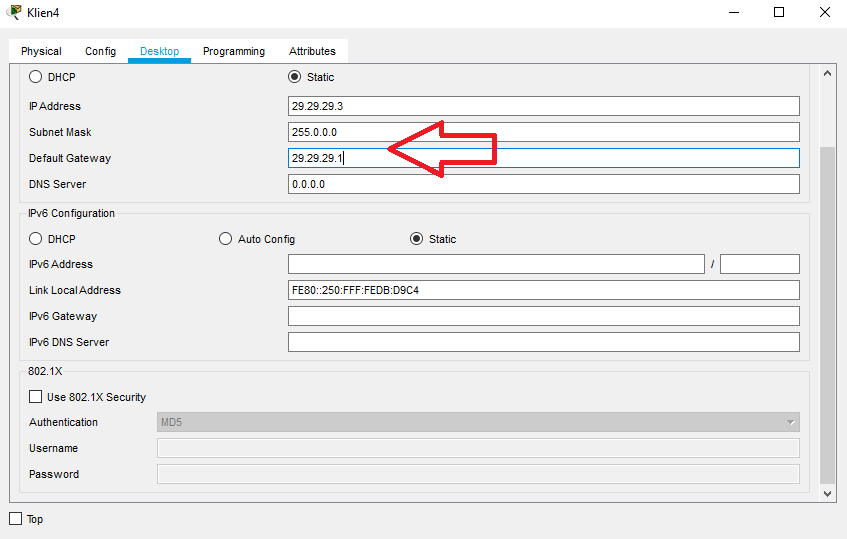The width and height of the screenshot is (847, 539).
Task: Enable Use 802.1X Security checkbox
Action: (36, 397)
